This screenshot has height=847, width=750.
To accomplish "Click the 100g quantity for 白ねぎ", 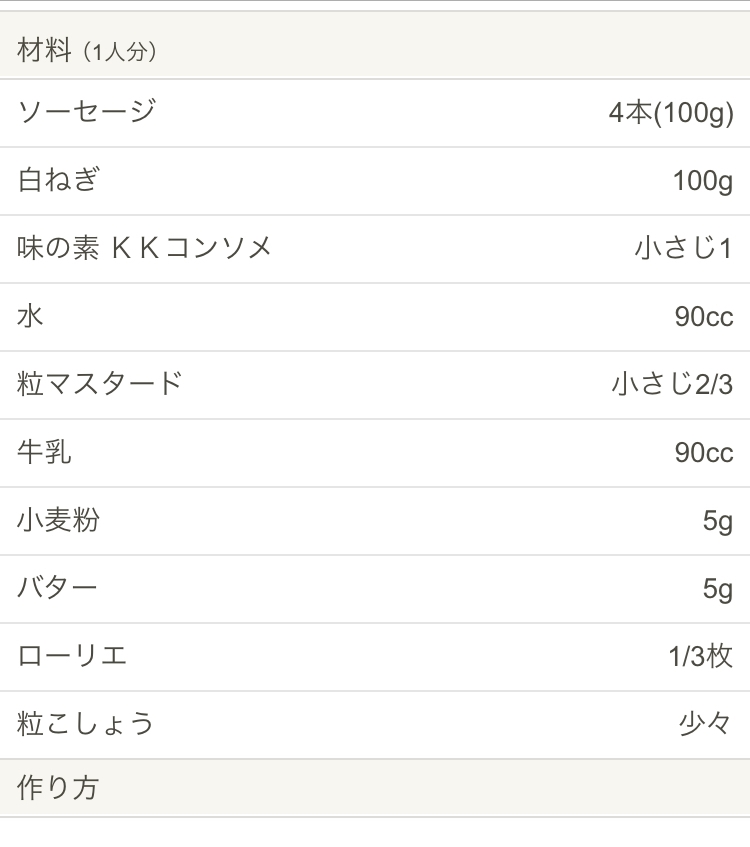I will click(702, 181).
